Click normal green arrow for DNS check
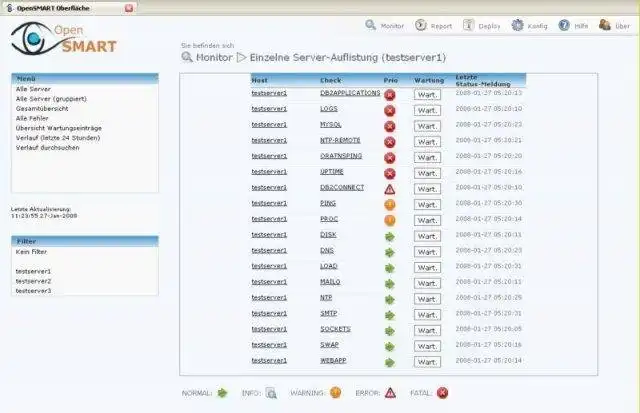 (x=390, y=252)
